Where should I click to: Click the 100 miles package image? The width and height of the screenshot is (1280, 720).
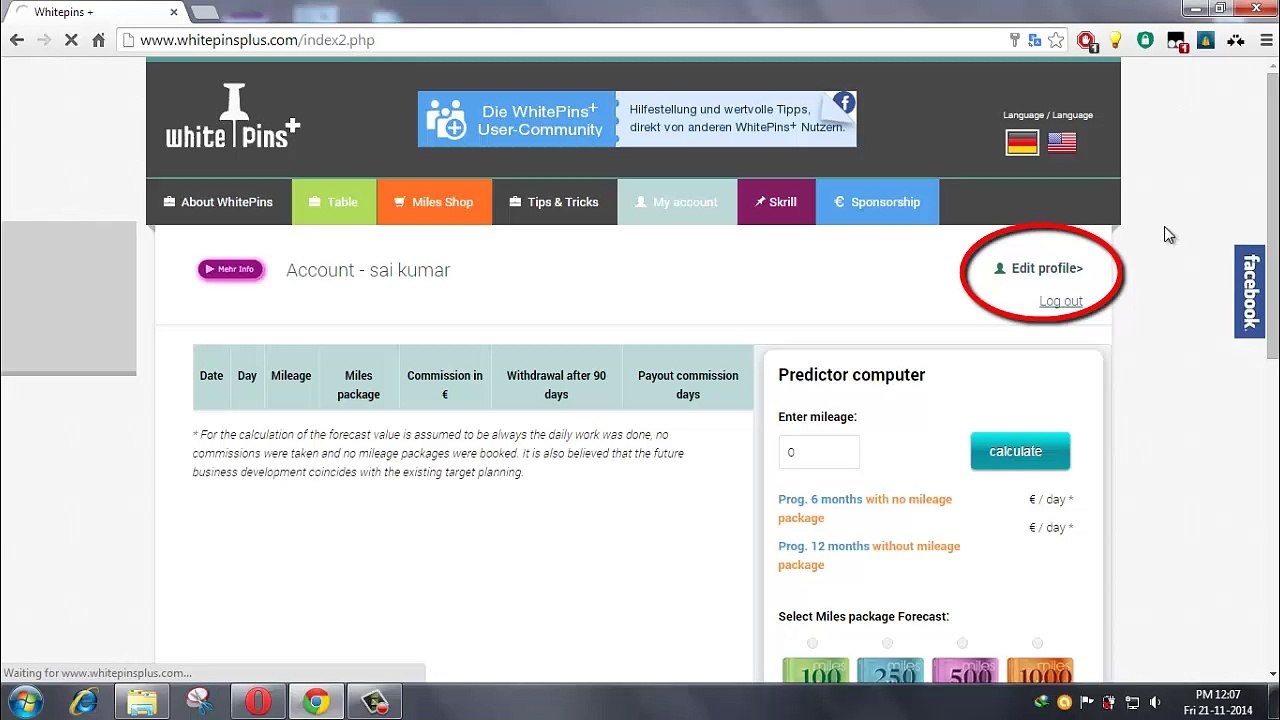click(x=815, y=669)
